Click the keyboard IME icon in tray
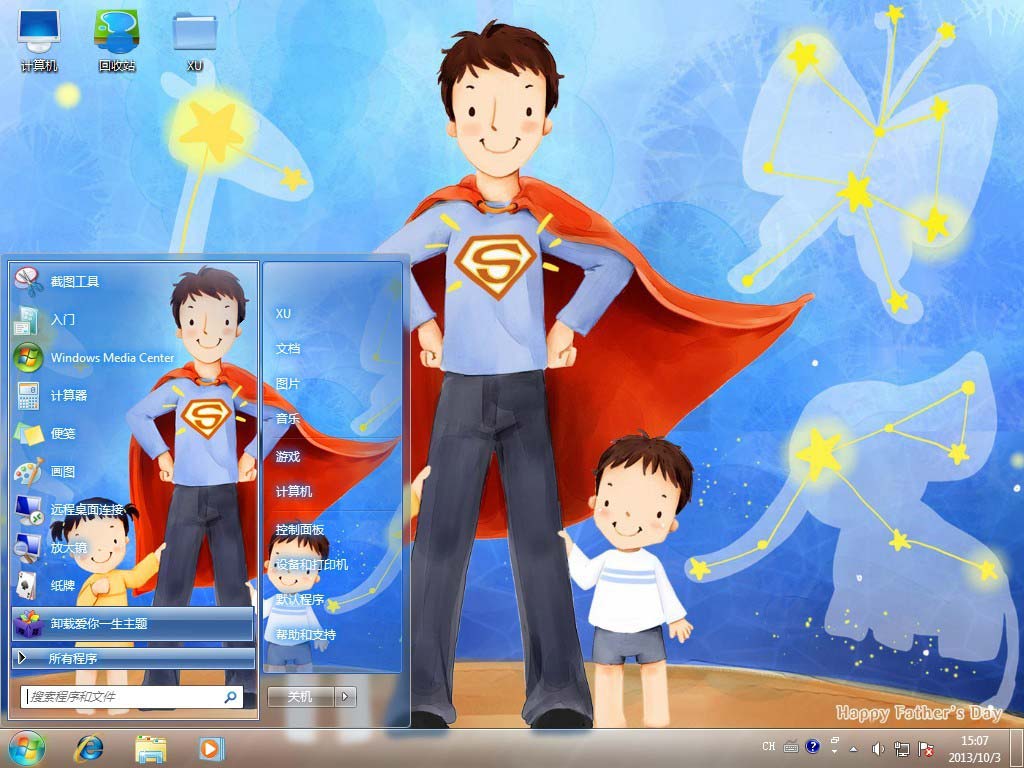 [x=791, y=746]
